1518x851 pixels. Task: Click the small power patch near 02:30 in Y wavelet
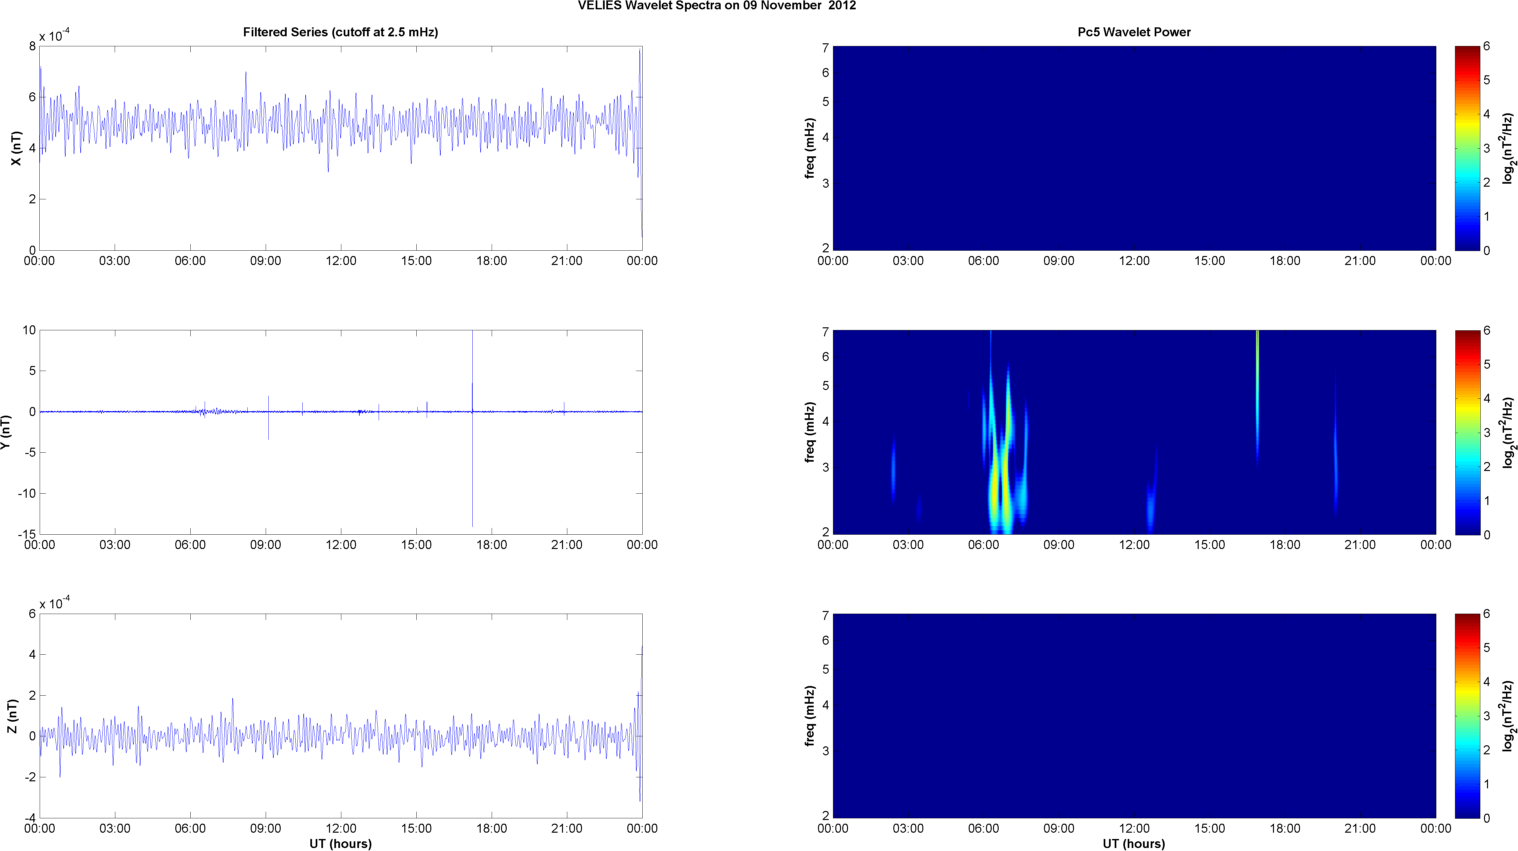point(893,470)
